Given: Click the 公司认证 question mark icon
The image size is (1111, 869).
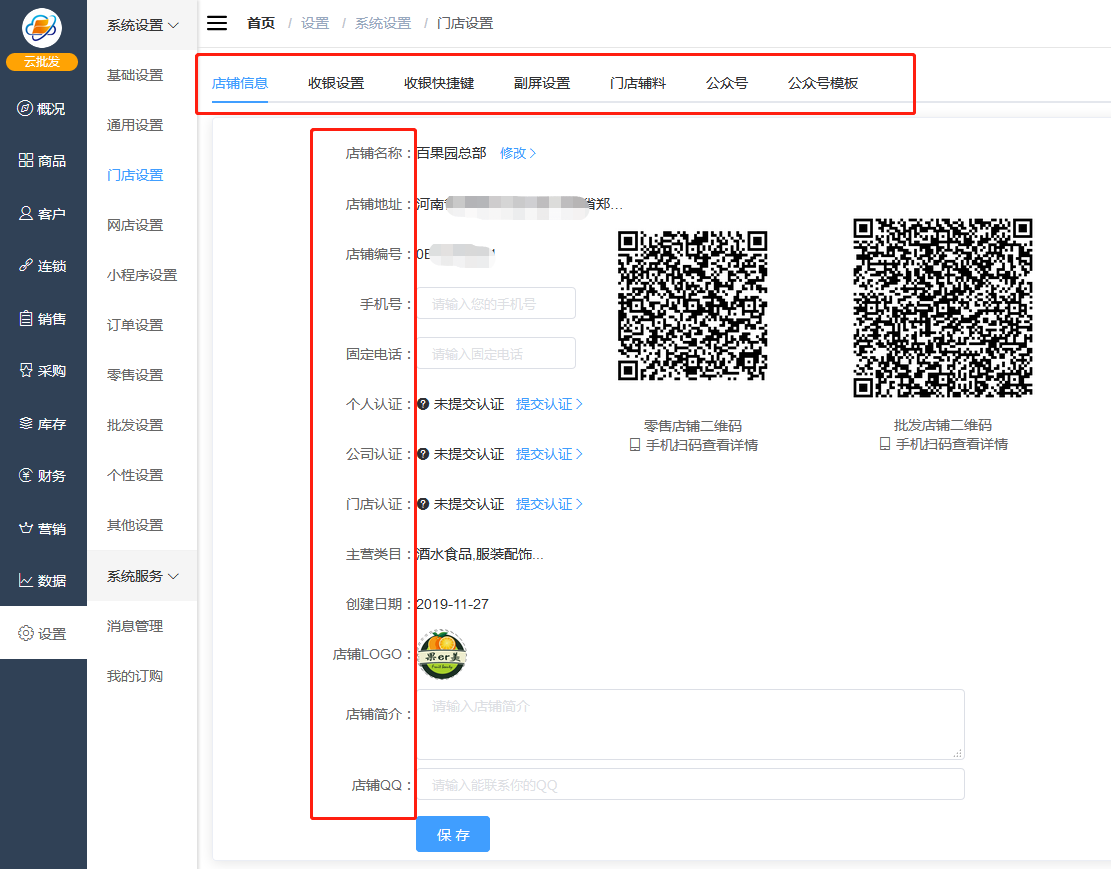Looking at the screenshot, I should click(x=423, y=454).
